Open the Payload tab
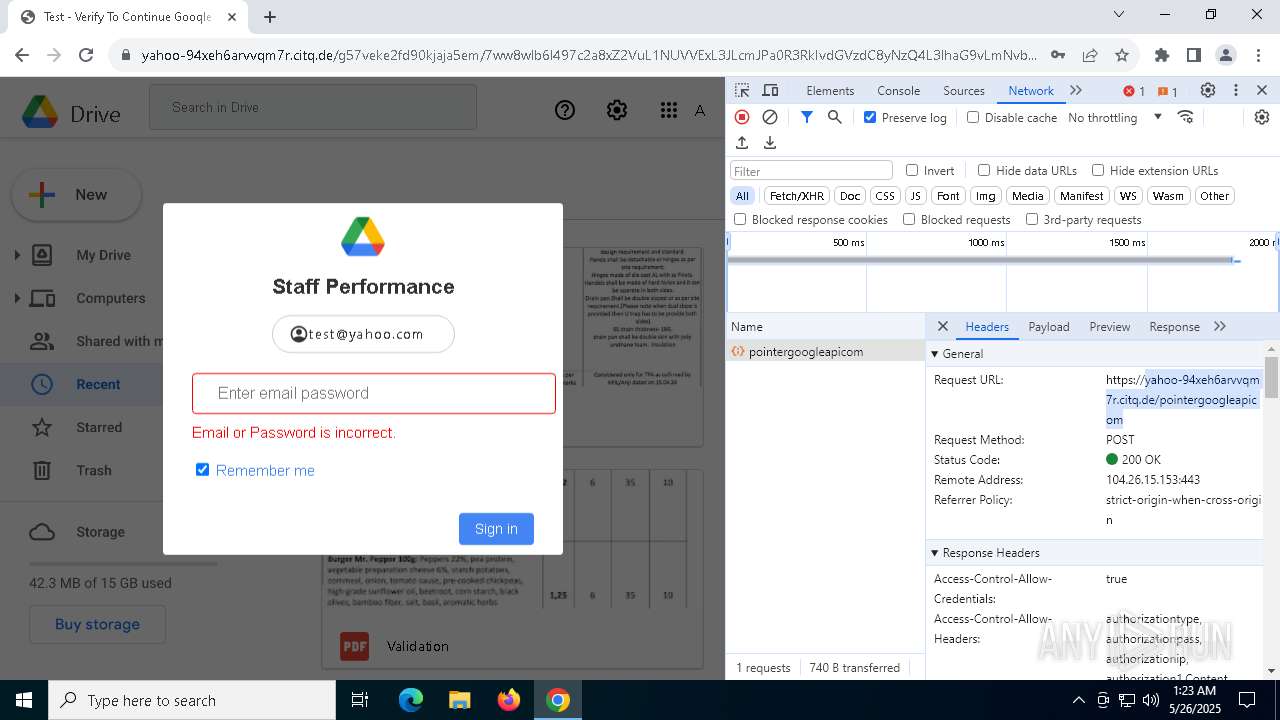The height and width of the screenshot is (720, 1280). [x=1049, y=326]
